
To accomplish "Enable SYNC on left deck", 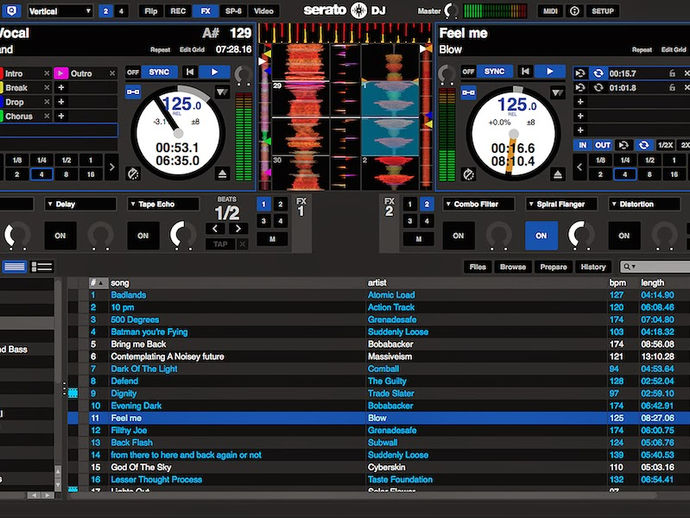I will (x=159, y=72).
